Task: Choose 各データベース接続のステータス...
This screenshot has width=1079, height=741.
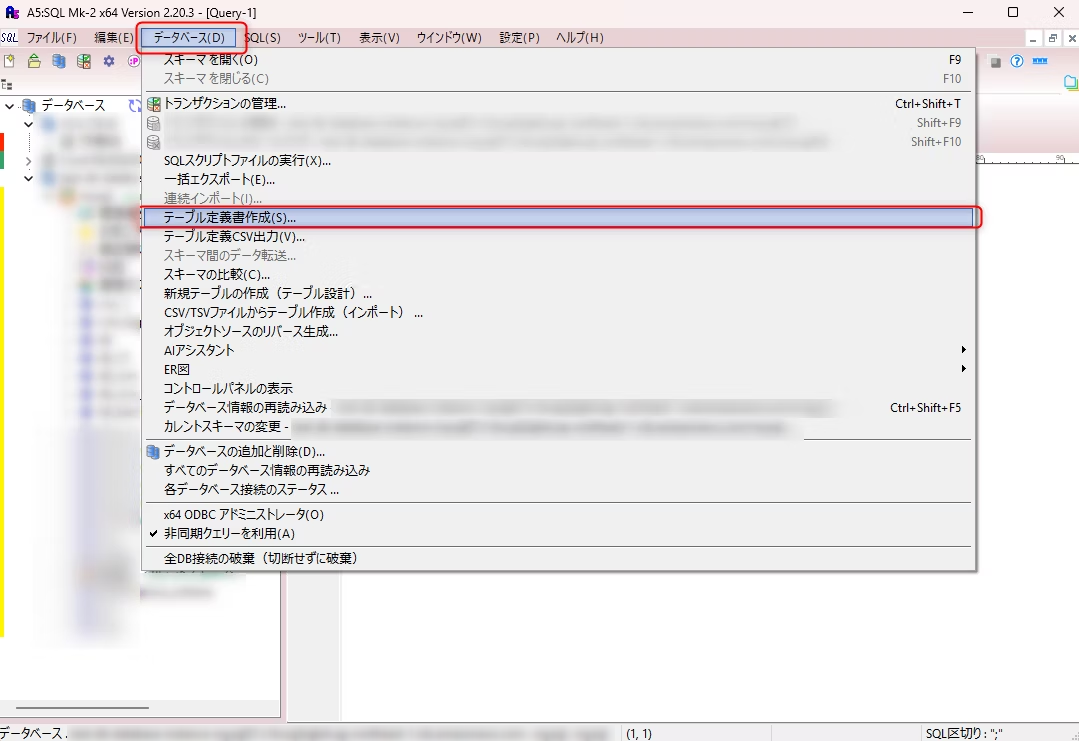Action: coord(559,490)
